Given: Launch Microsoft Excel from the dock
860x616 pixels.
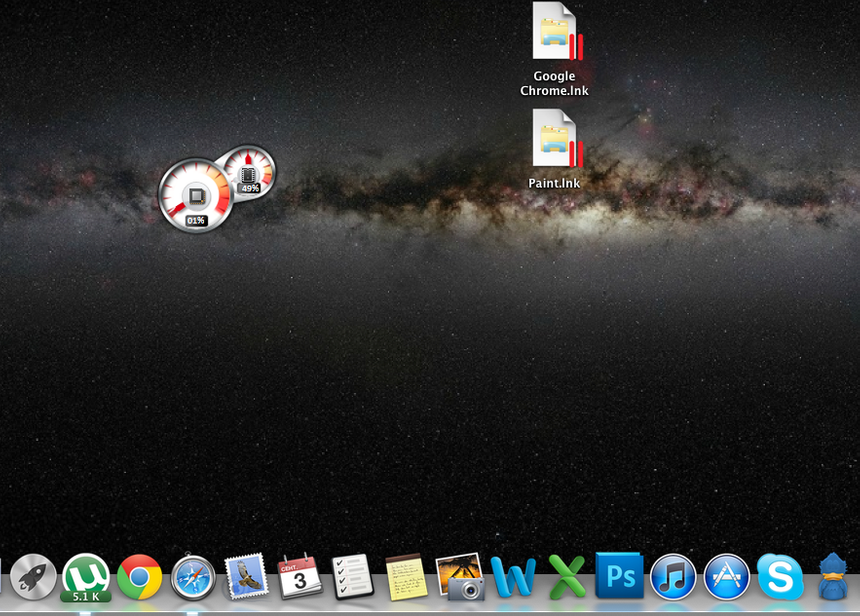Looking at the screenshot, I should pos(566,577).
